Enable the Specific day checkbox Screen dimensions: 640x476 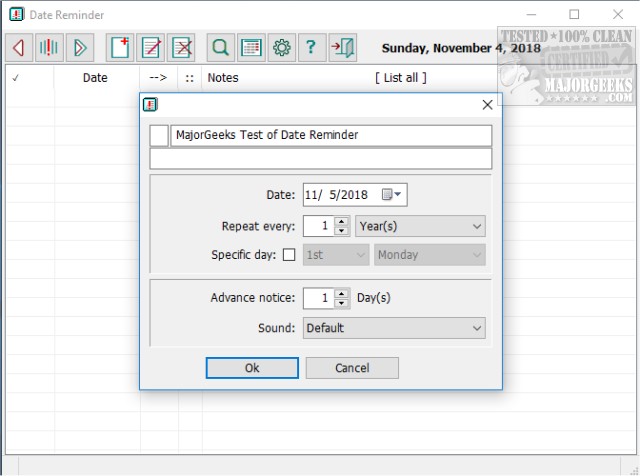[290, 255]
